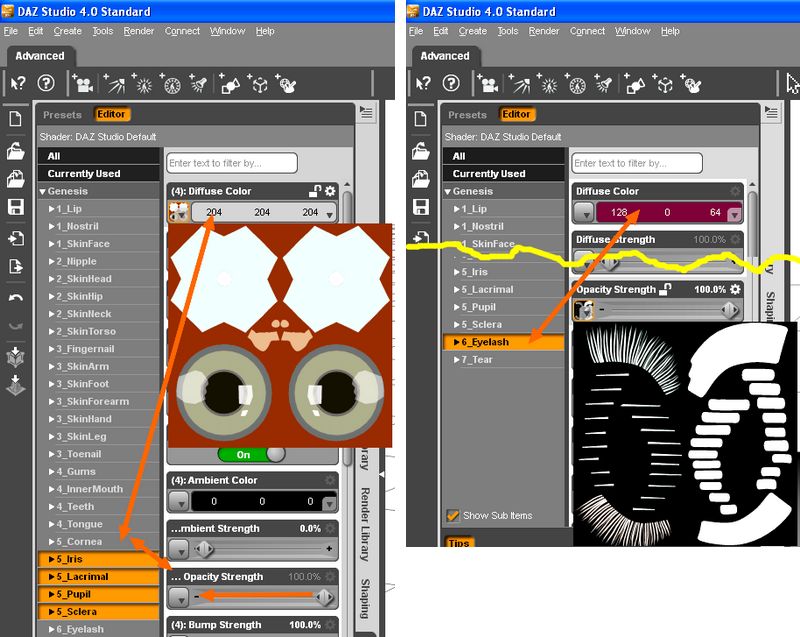Select 5_Sclera surface in left window
This screenshot has height=637, width=800.
[99, 611]
